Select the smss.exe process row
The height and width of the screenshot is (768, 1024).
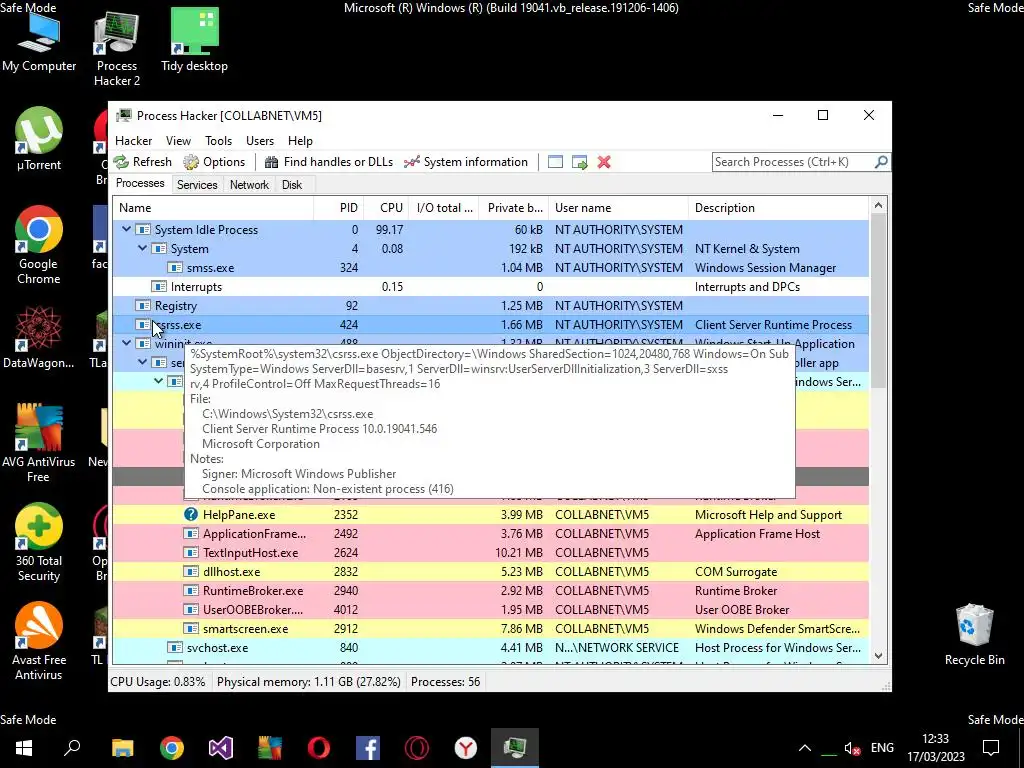click(490, 268)
